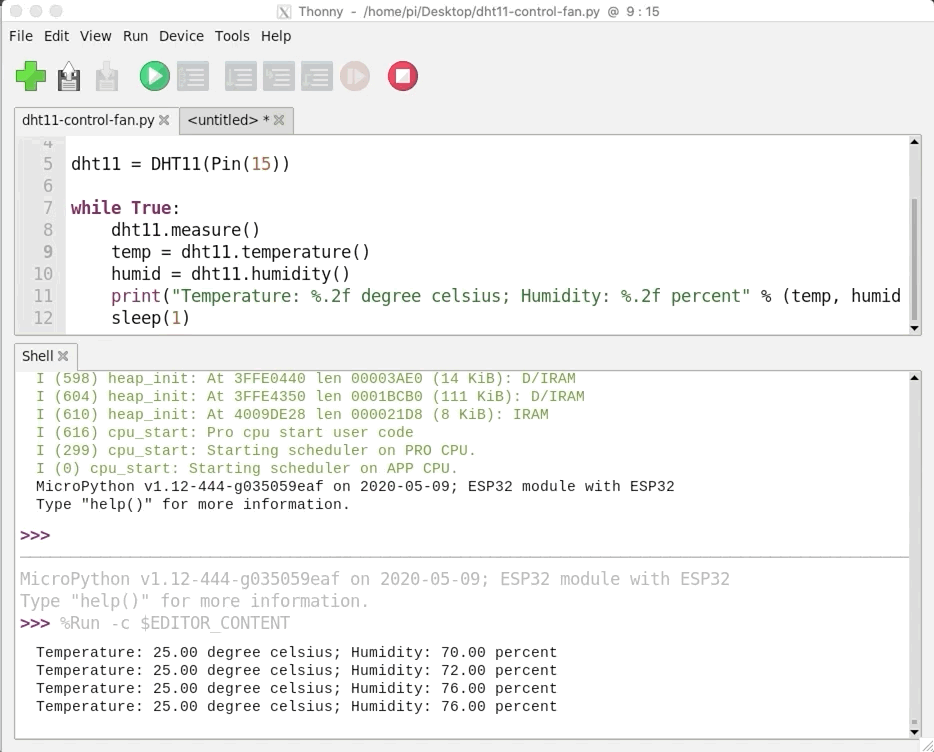Click the shell scroll up arrow
Screen dimensions: 934x752
(914, 378)
